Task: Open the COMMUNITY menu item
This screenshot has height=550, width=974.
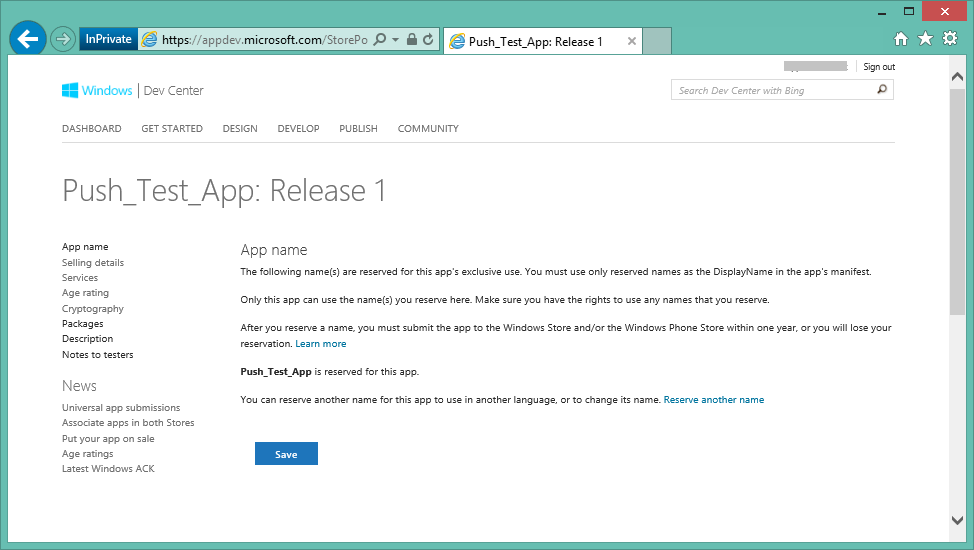Action: (428, 129)
